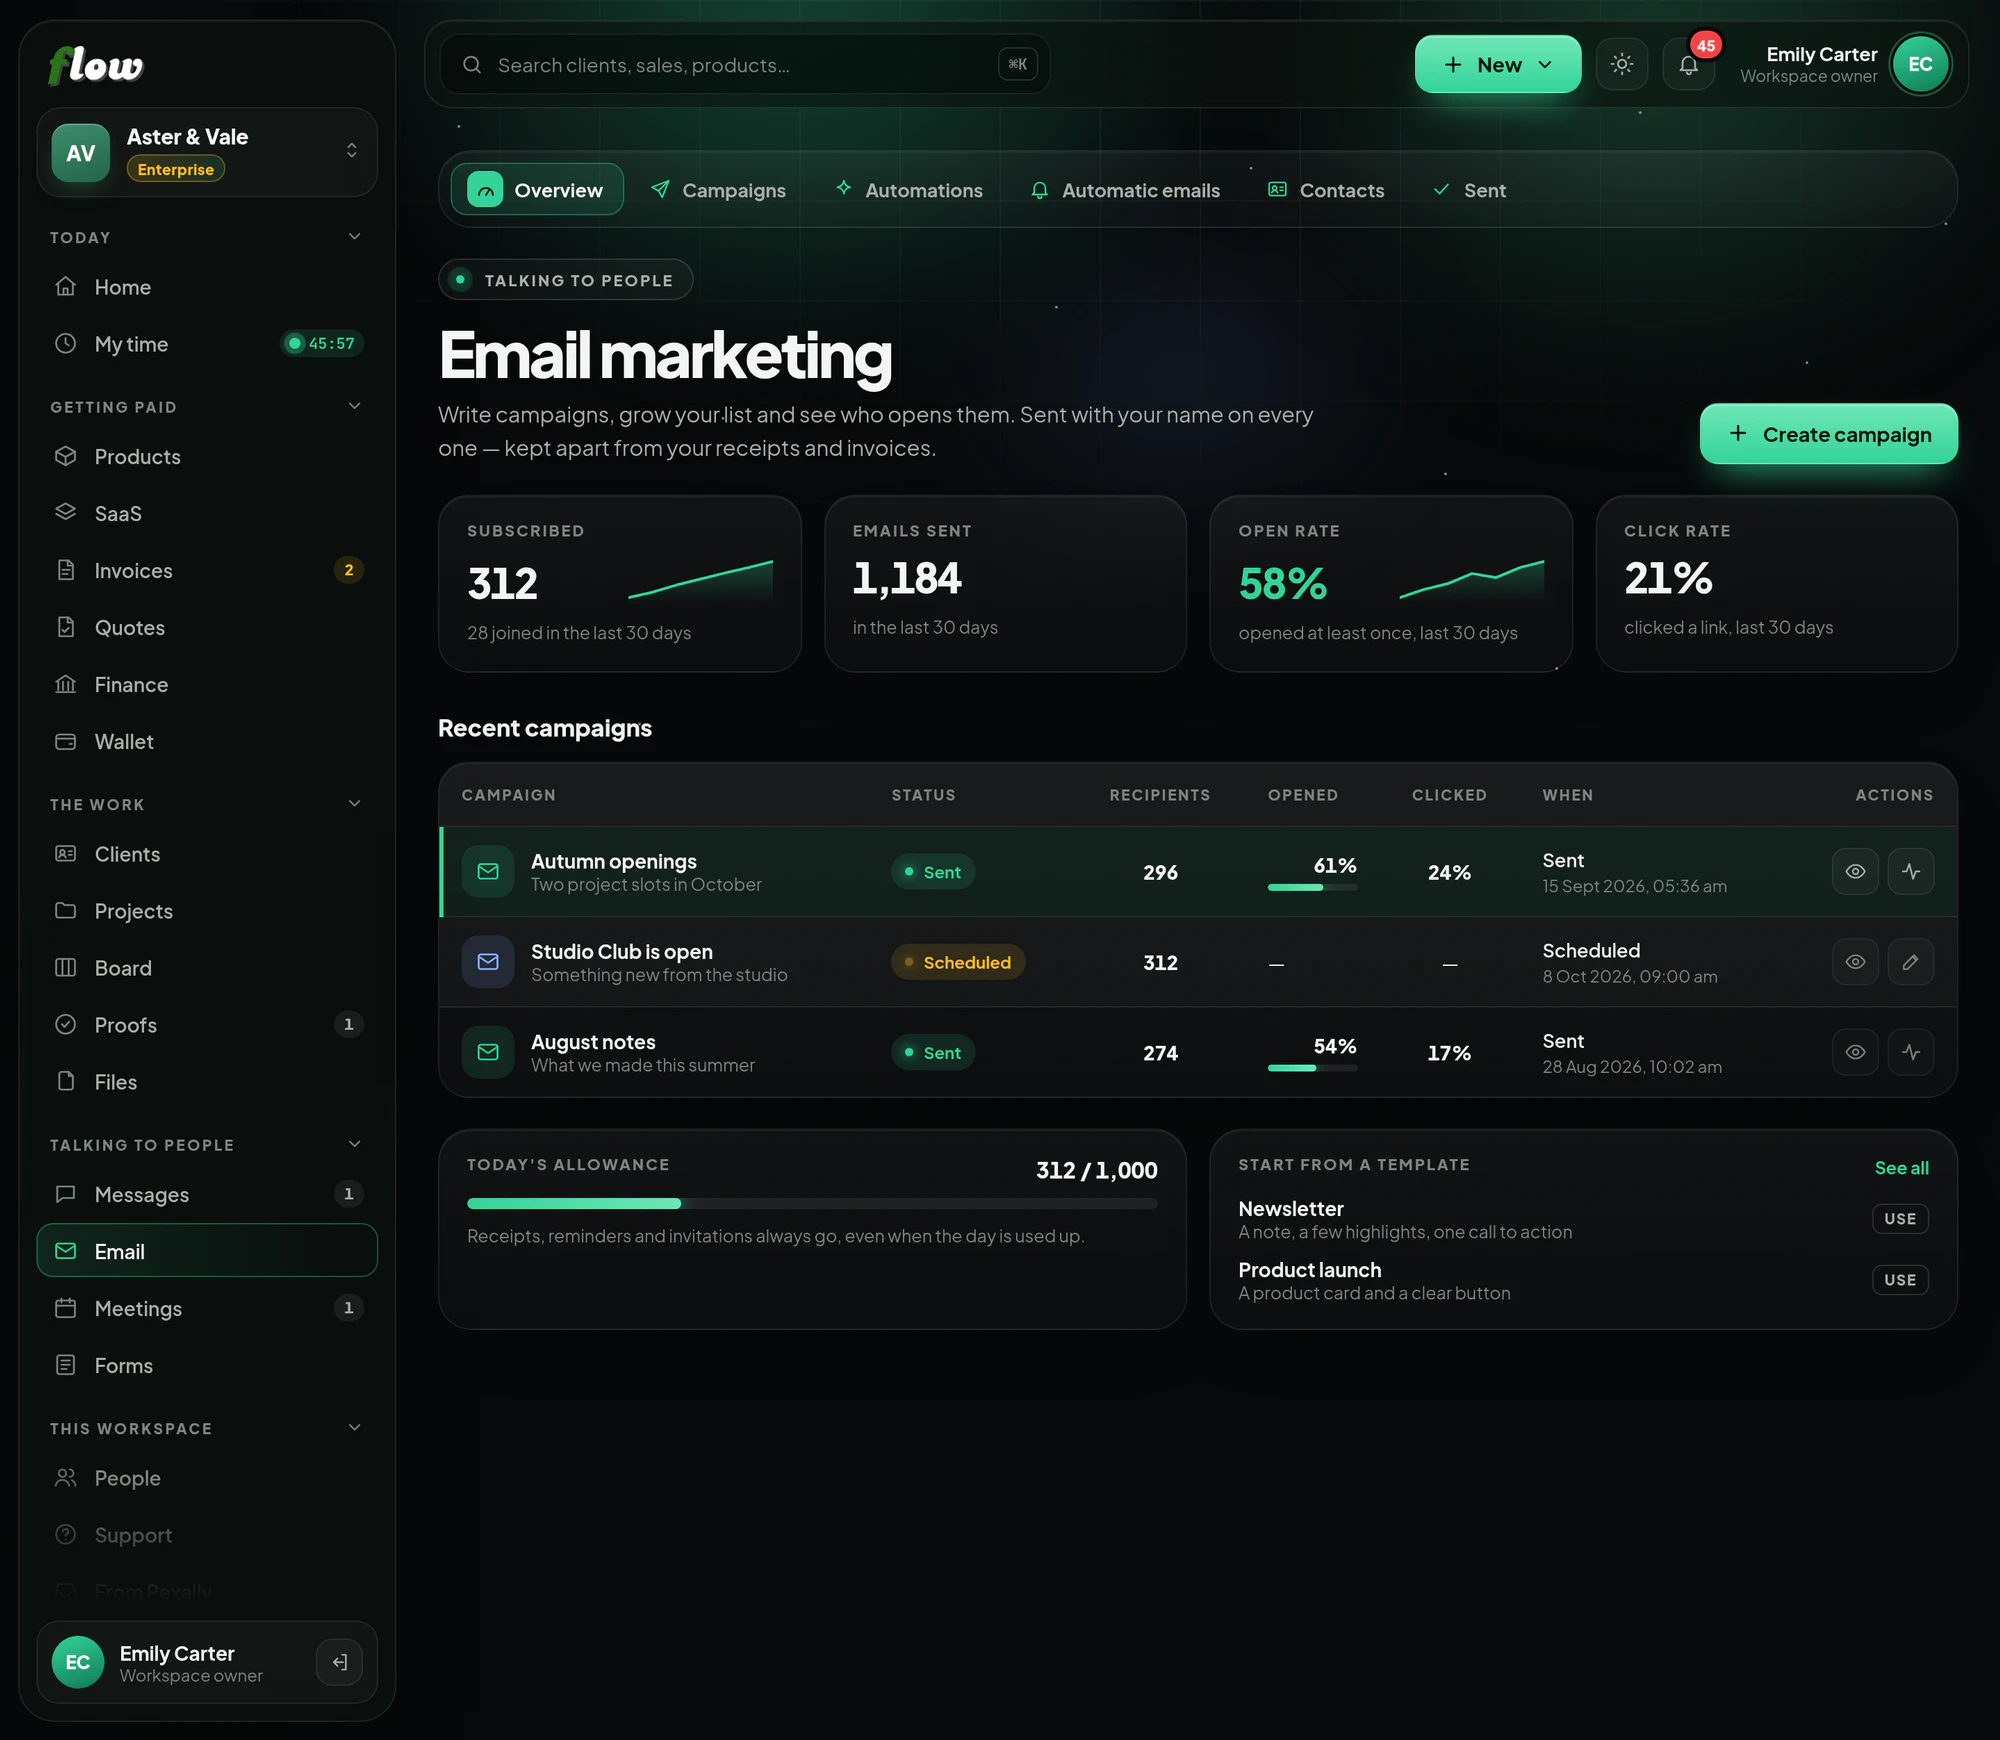Click Today's Allowance progress bar
This screenshot has width=2000, height=1740.
click(x=812, y=1203)
